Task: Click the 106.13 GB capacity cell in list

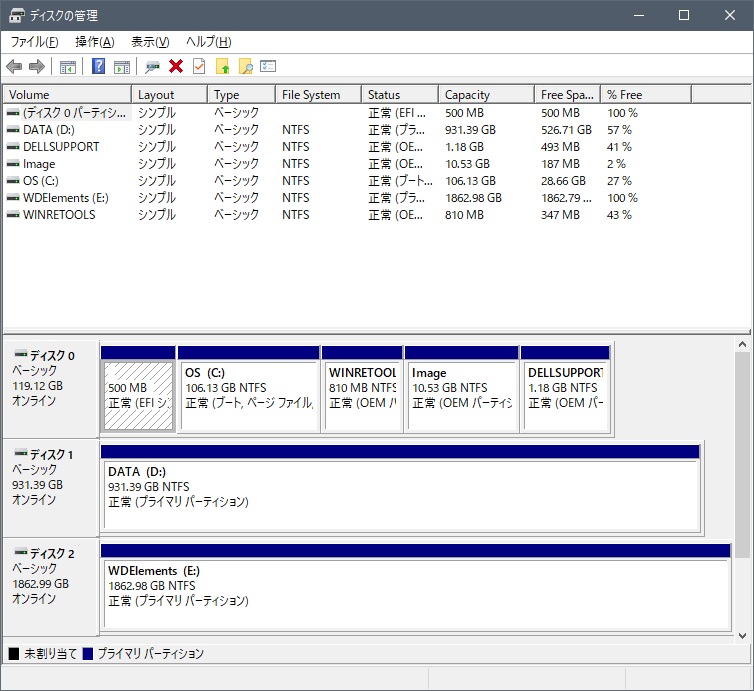Action: [470, 181]
